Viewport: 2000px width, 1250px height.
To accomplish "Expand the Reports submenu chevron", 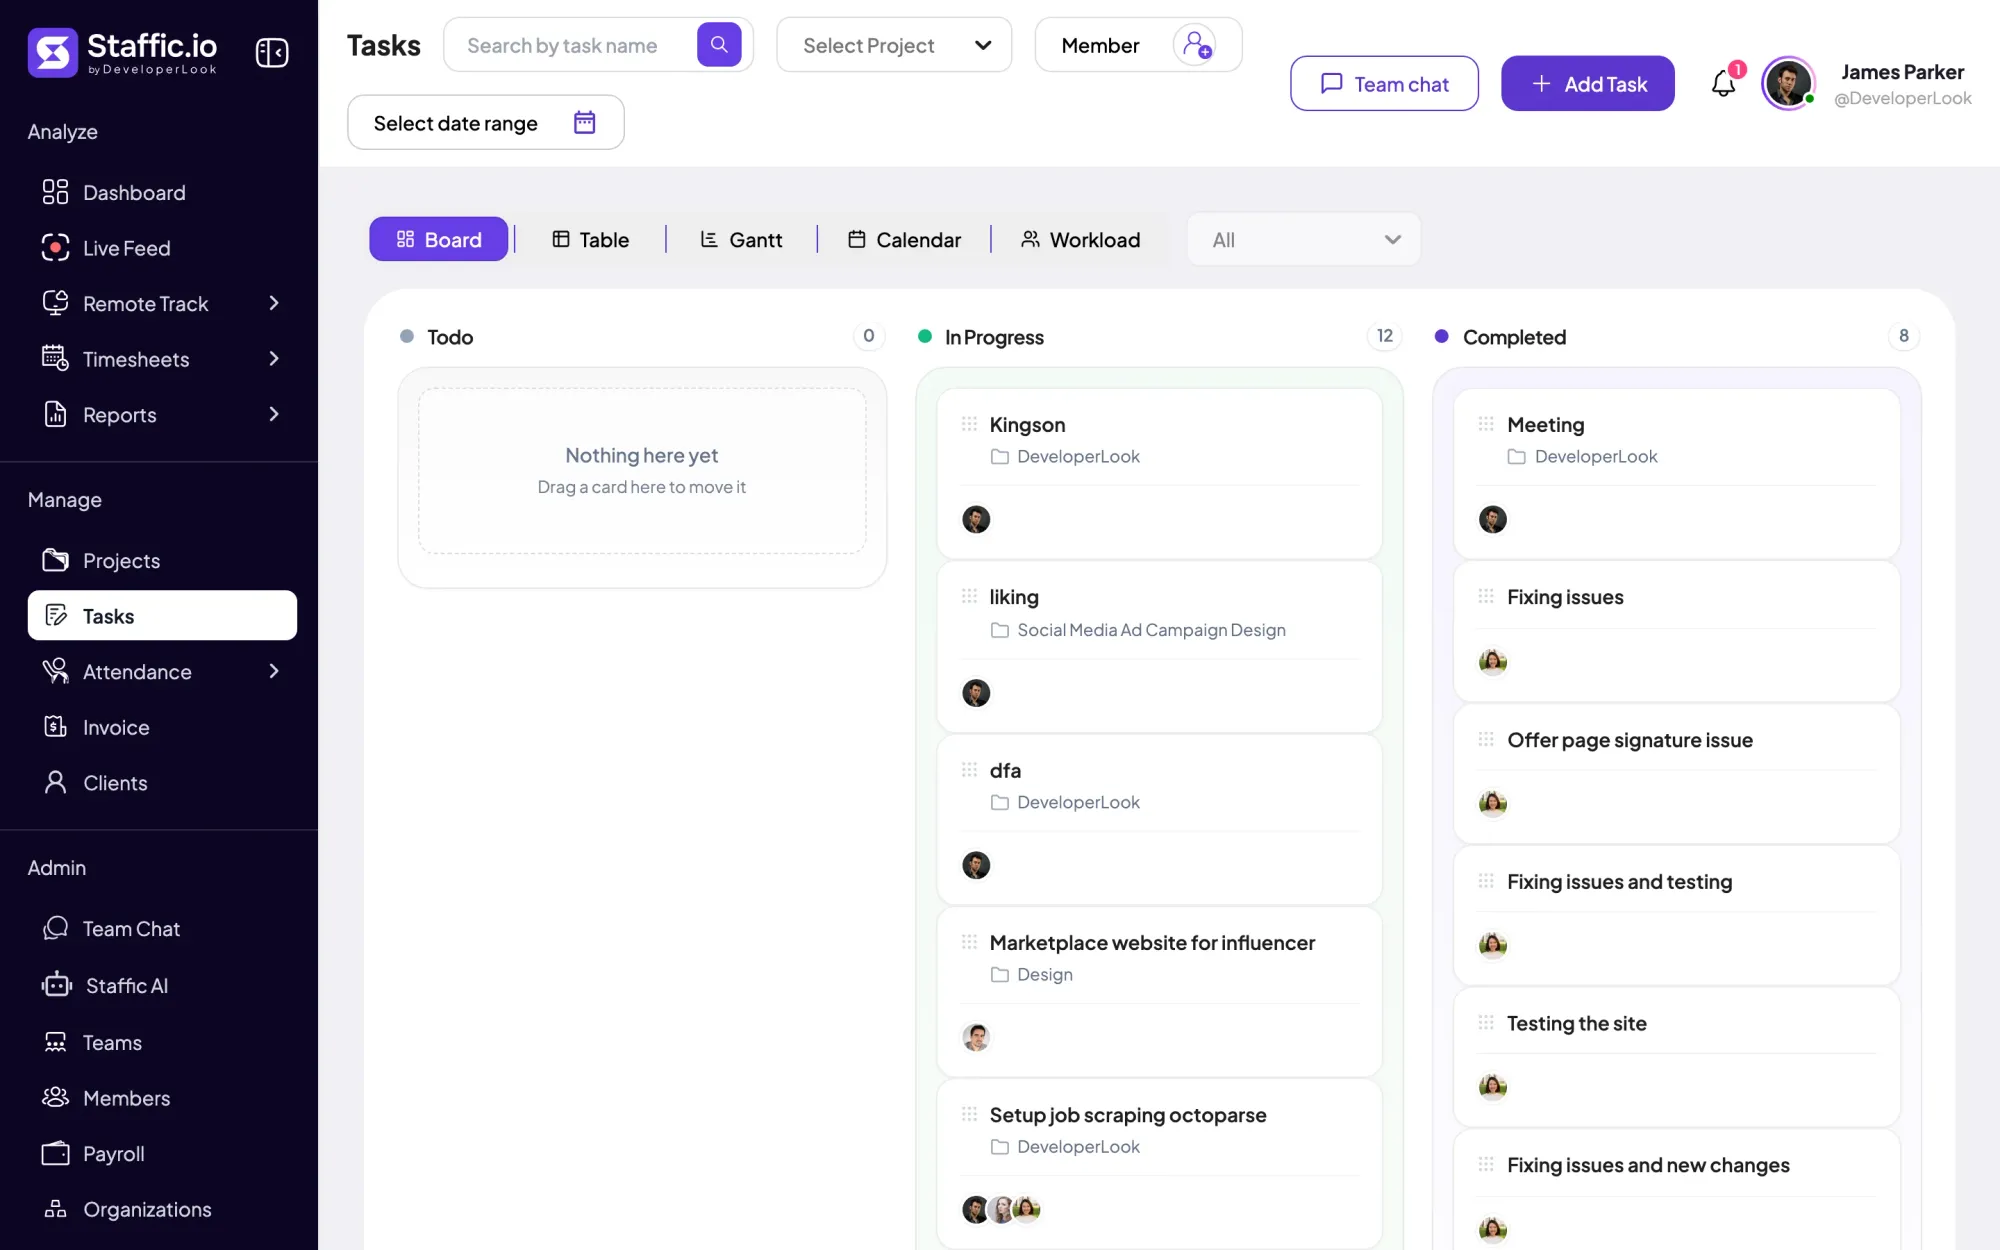I will tap(274, 414).
